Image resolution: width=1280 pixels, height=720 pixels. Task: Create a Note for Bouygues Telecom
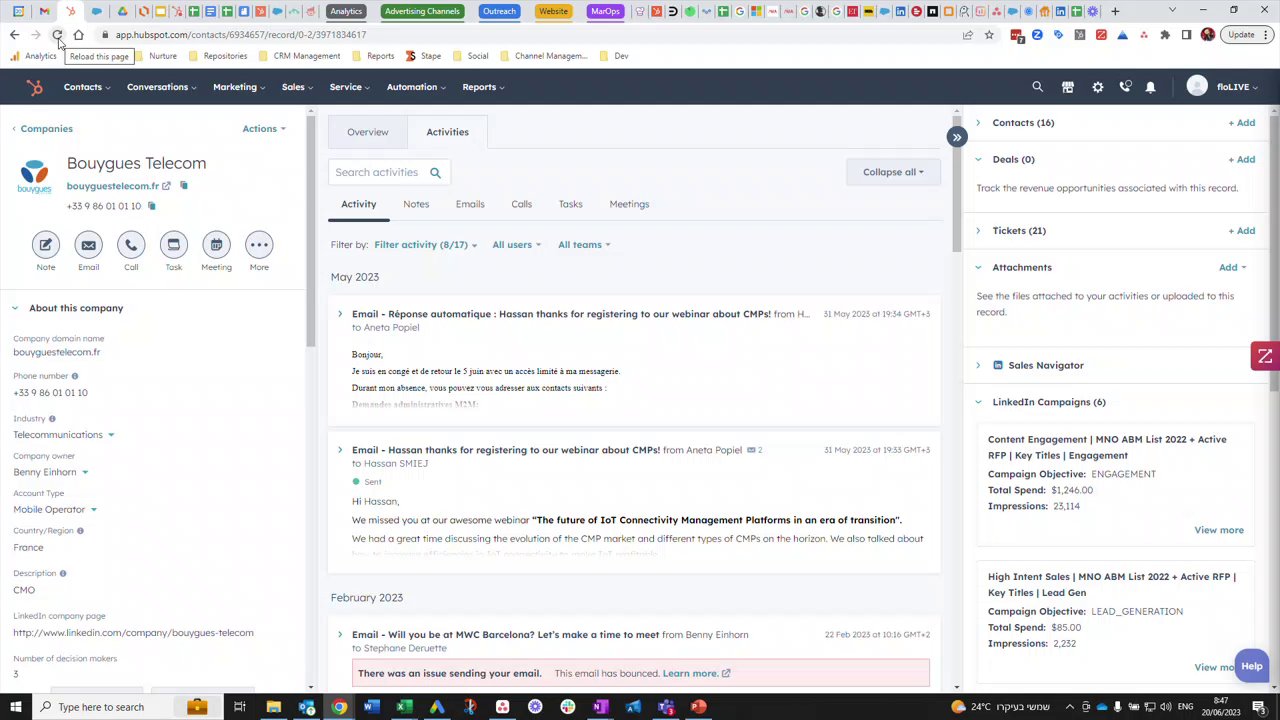point(45,245)
